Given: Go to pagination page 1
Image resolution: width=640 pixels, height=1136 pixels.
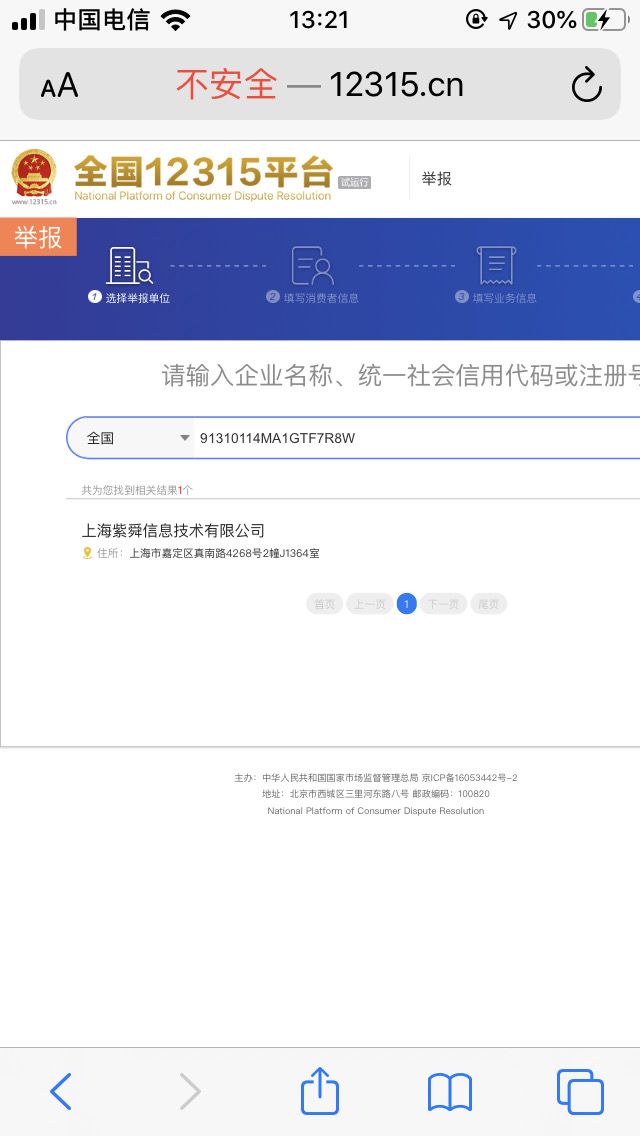Looking at the screenshot, I should (x=407, y=604).
